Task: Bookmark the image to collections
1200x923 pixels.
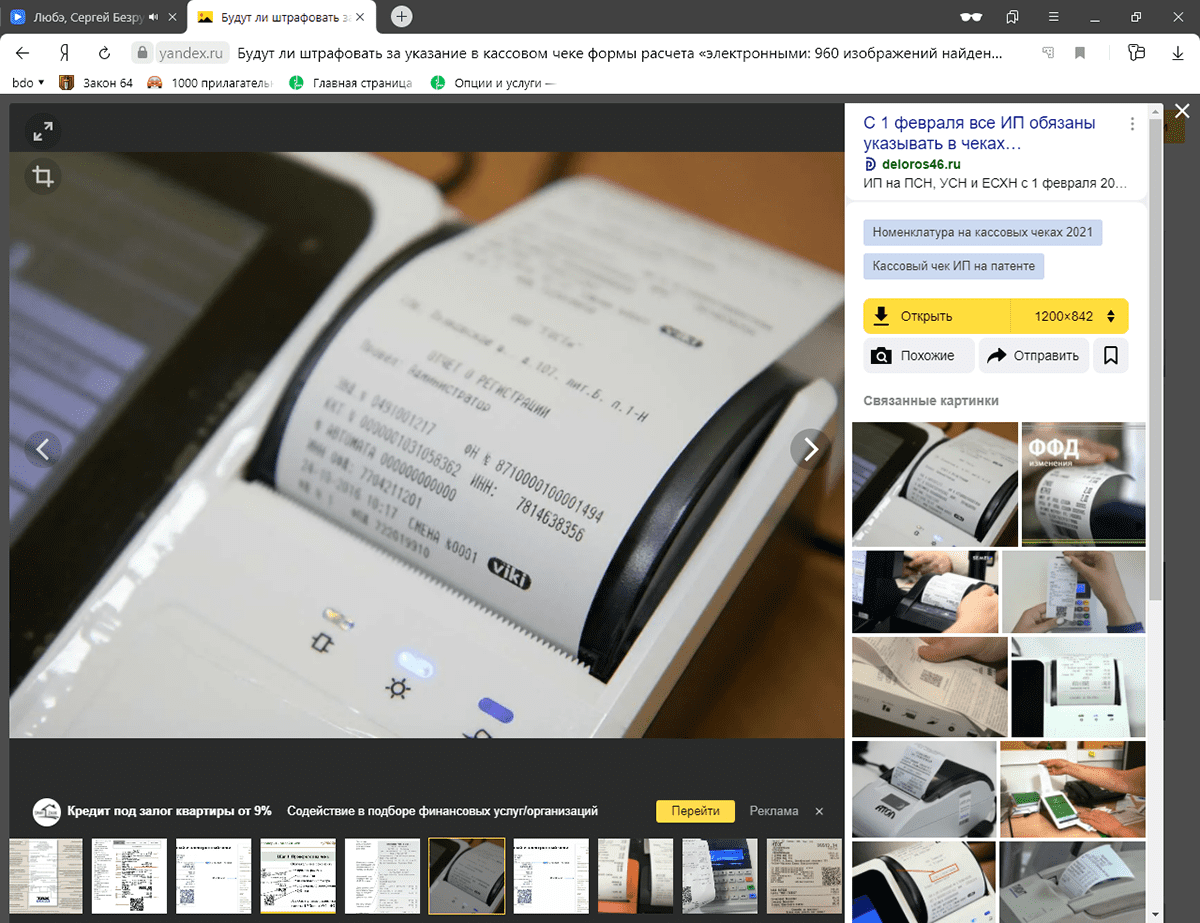Action: pyautogui.click(x=1111, y=355)
